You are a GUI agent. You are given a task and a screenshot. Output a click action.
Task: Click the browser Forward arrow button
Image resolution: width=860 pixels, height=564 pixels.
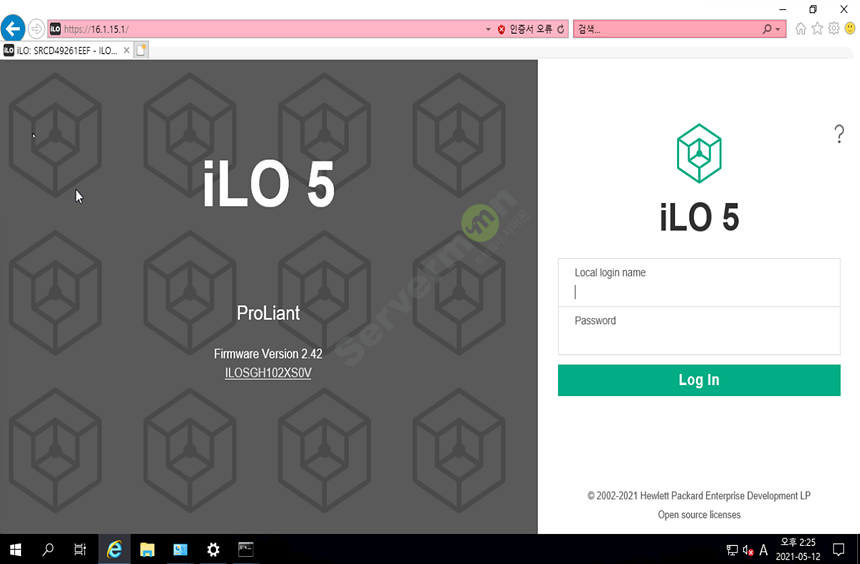coord(36,29)
